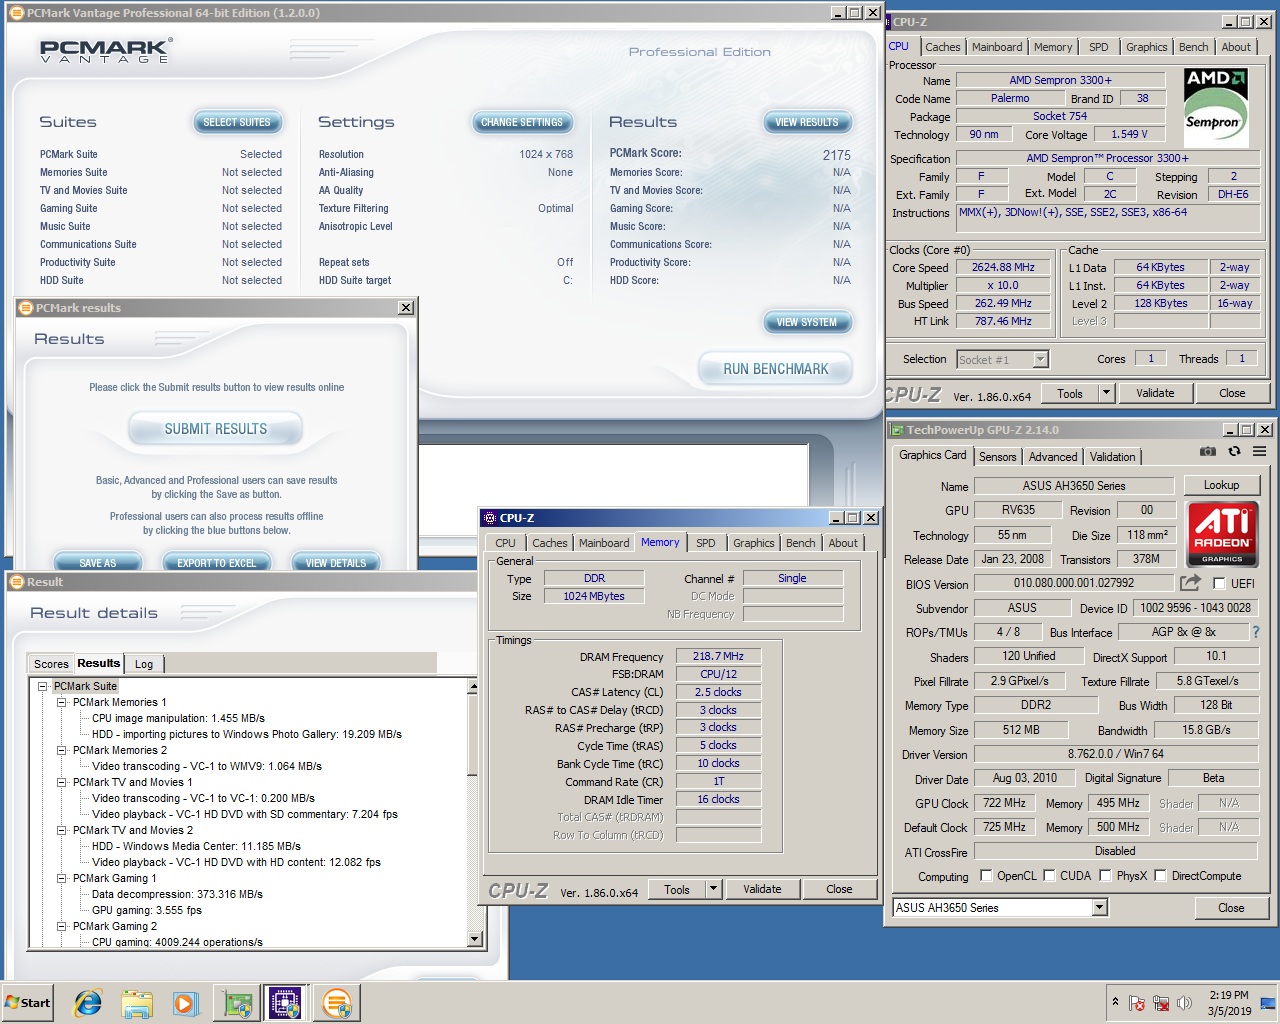The height and width of the screenshot is (1024, 1280).
Task: Tick the CUDA checkbox
Action: 1049,876
